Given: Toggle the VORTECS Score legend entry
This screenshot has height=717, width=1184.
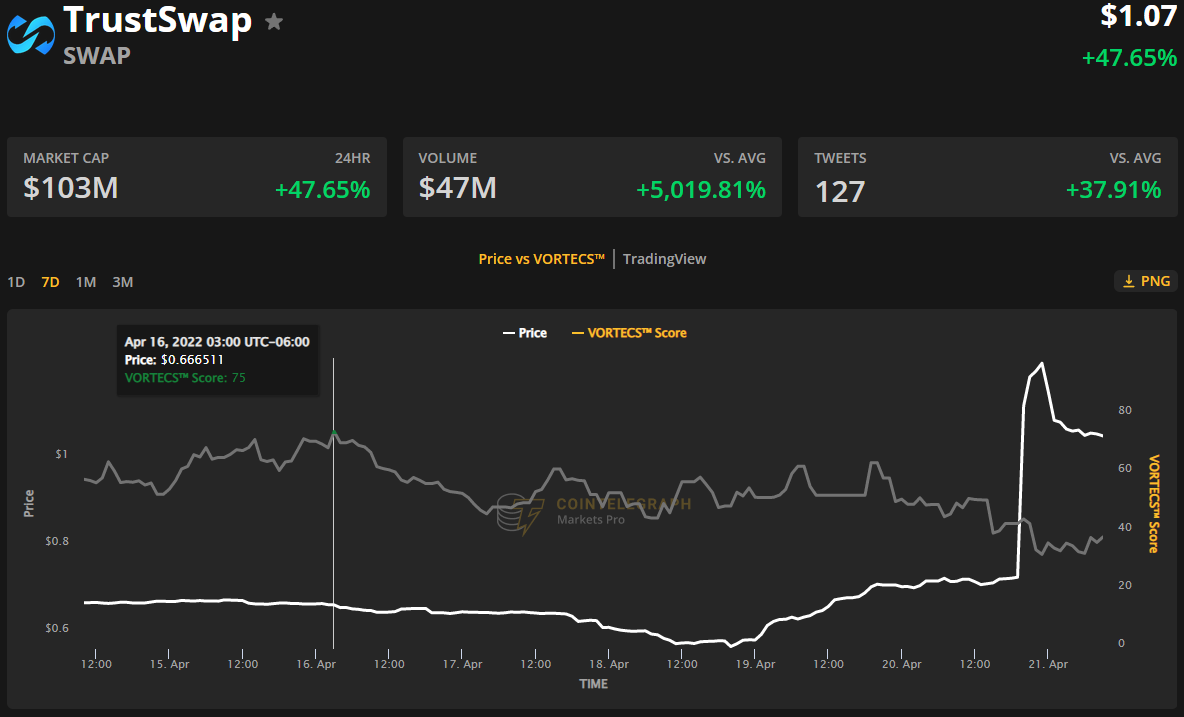Looking at the screenshot, I should tap(629, 333).
